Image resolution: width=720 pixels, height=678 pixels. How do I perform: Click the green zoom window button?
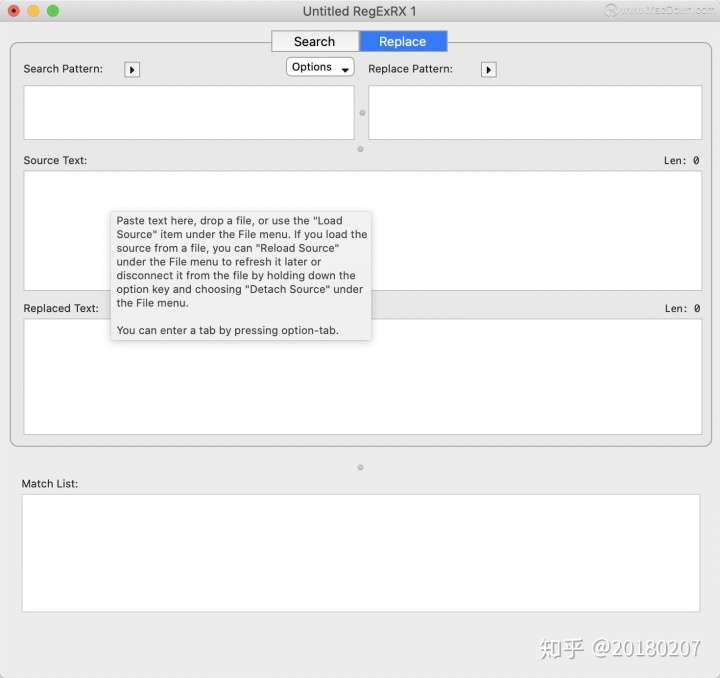[x=53, y=11]
